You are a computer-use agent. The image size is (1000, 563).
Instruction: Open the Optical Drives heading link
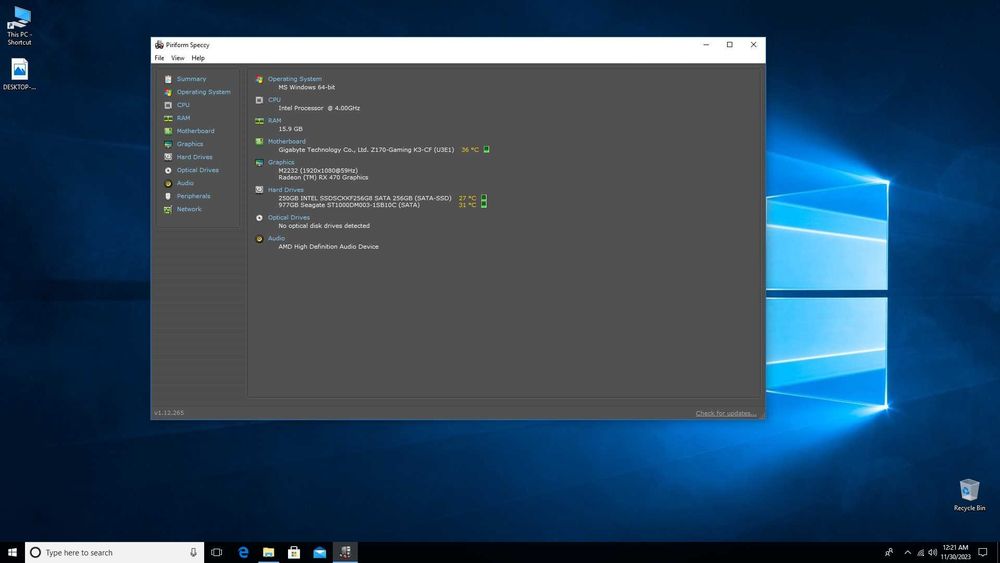tap(289, 217)
